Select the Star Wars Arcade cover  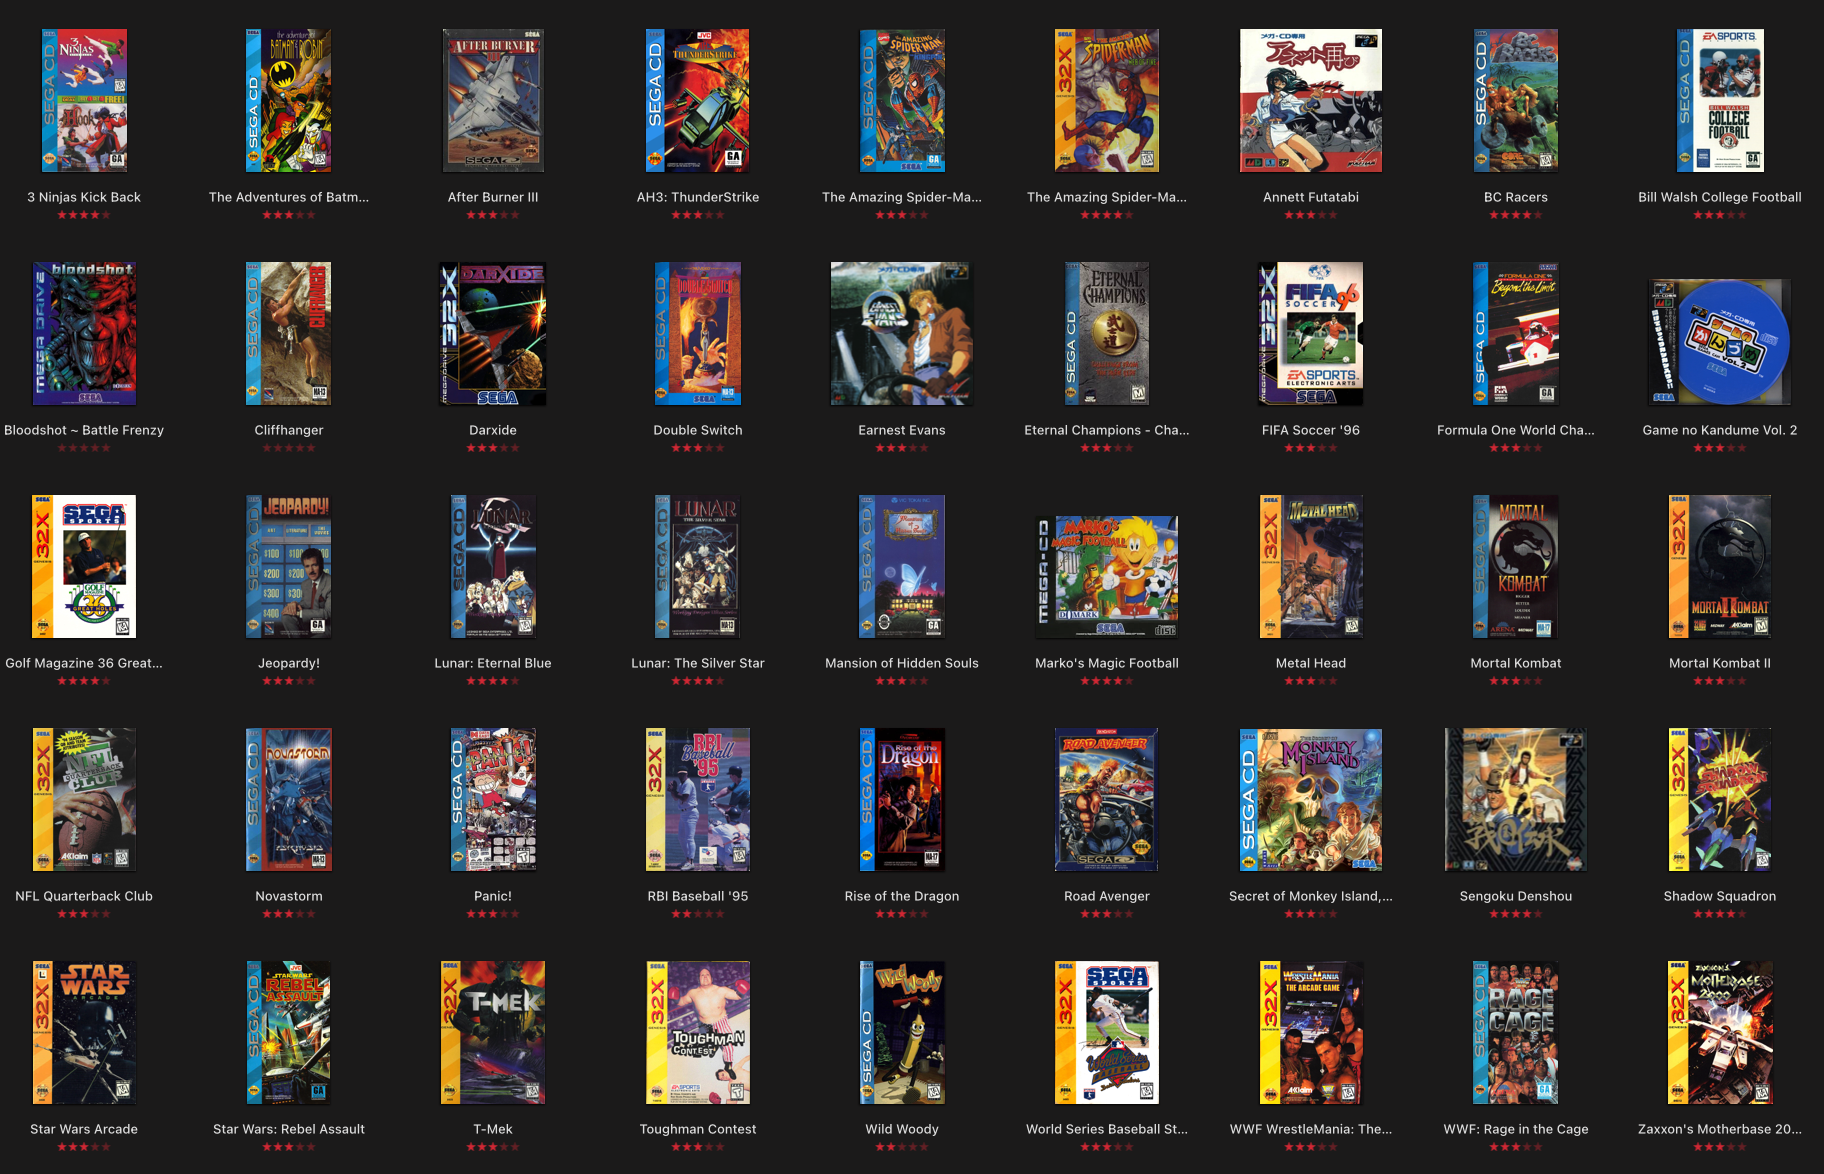[84, 1032]
